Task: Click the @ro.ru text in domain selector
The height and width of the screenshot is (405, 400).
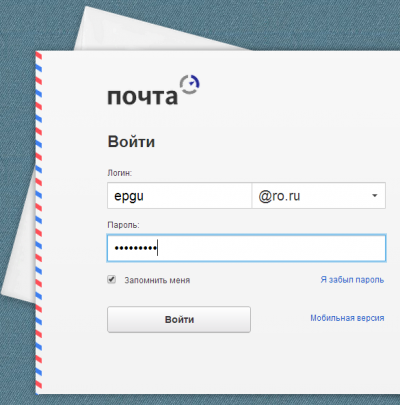Action: point(279,196)
